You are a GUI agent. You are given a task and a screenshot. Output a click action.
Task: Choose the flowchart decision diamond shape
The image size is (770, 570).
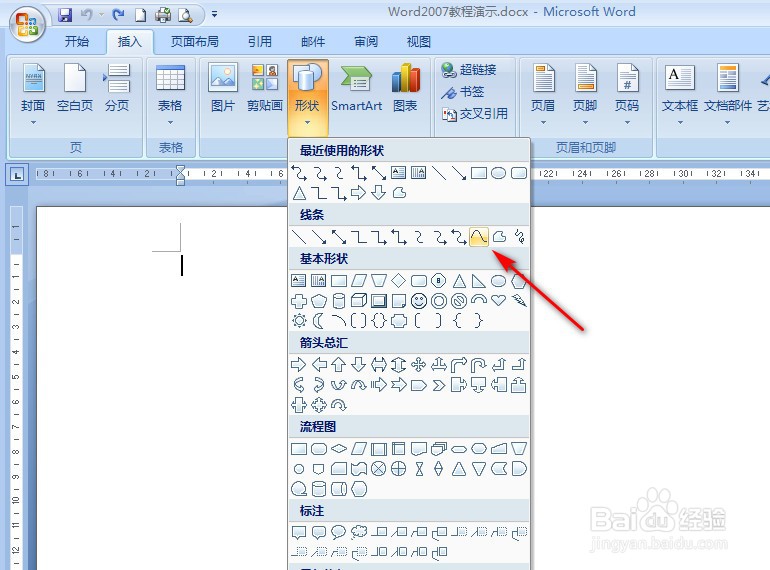(x=339, y=449)
